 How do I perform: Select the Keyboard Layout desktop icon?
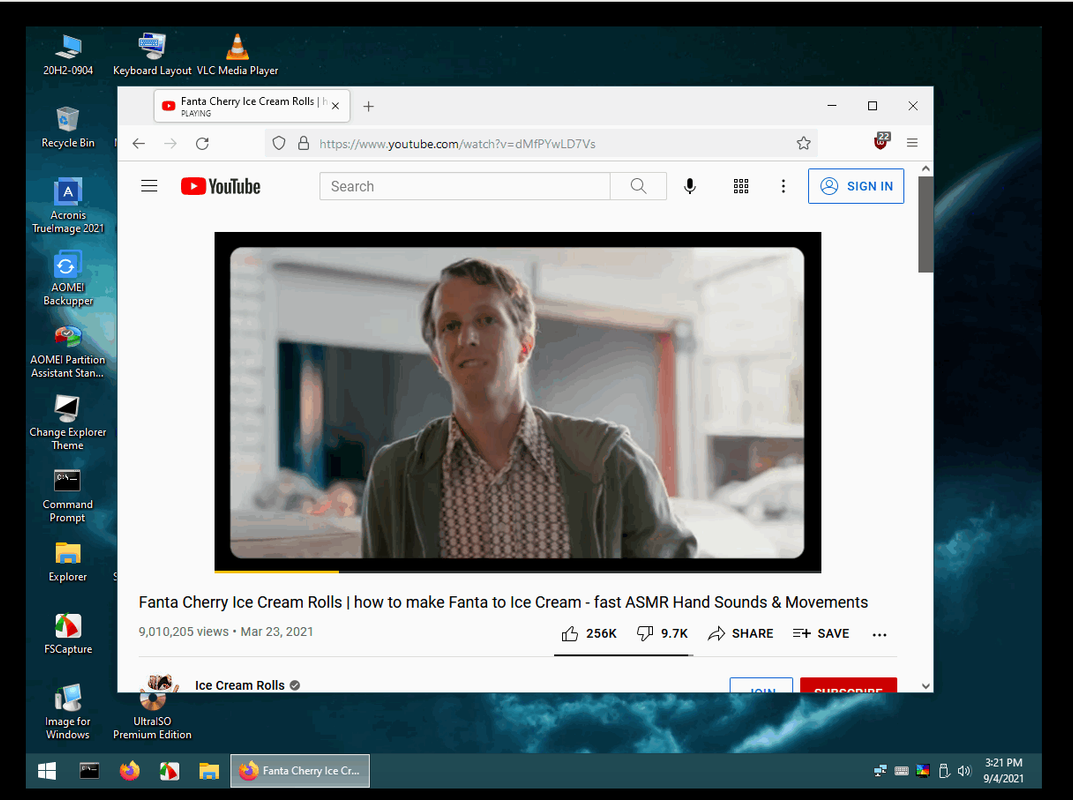pos(152,55)
